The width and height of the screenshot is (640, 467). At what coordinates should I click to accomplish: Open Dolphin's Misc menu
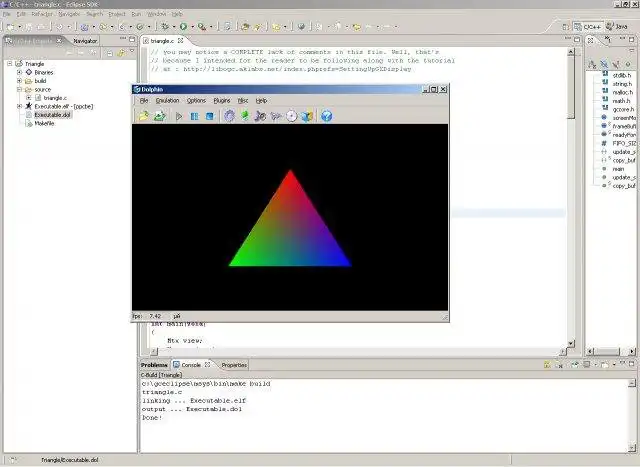[x=243, y=100]
